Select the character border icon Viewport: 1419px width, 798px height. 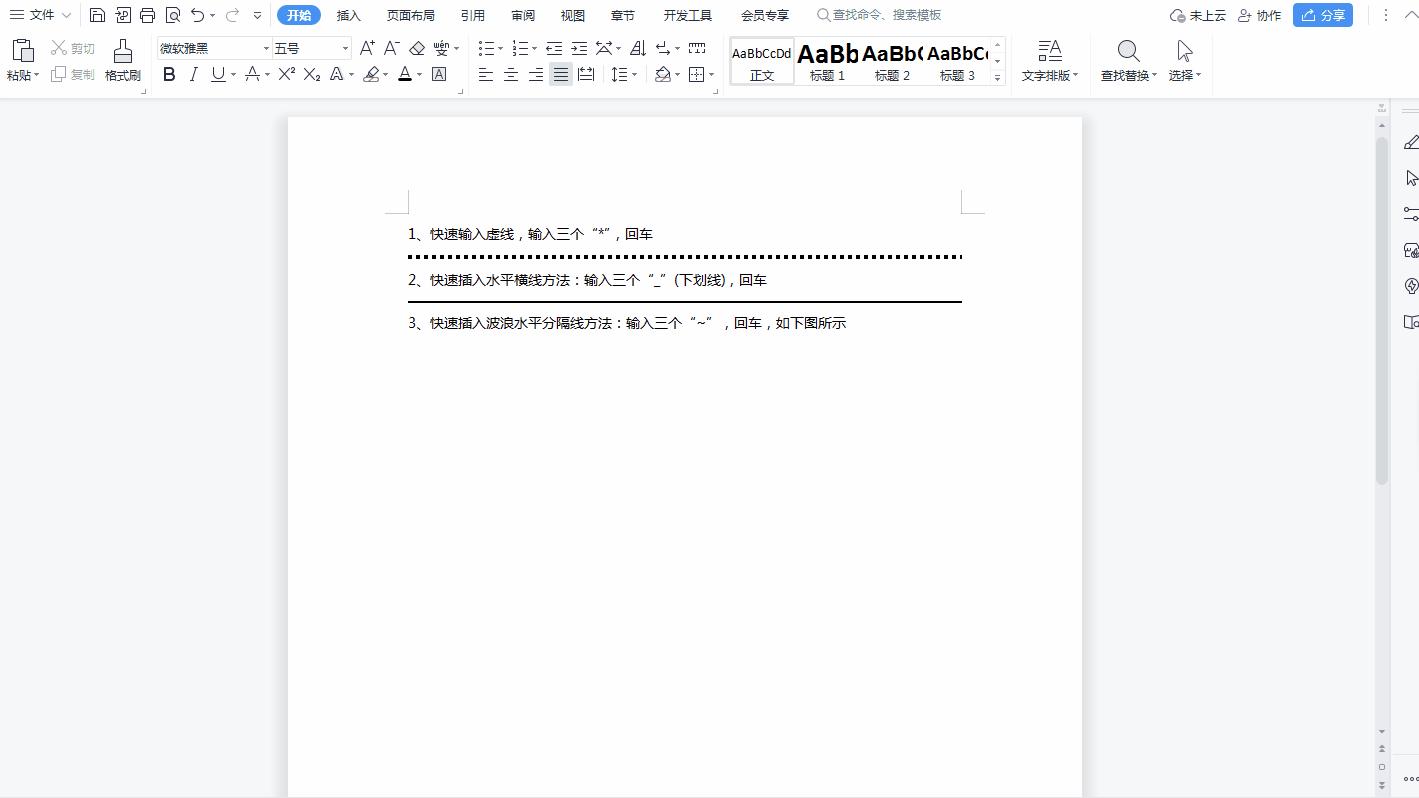click(x=438, y=73)
